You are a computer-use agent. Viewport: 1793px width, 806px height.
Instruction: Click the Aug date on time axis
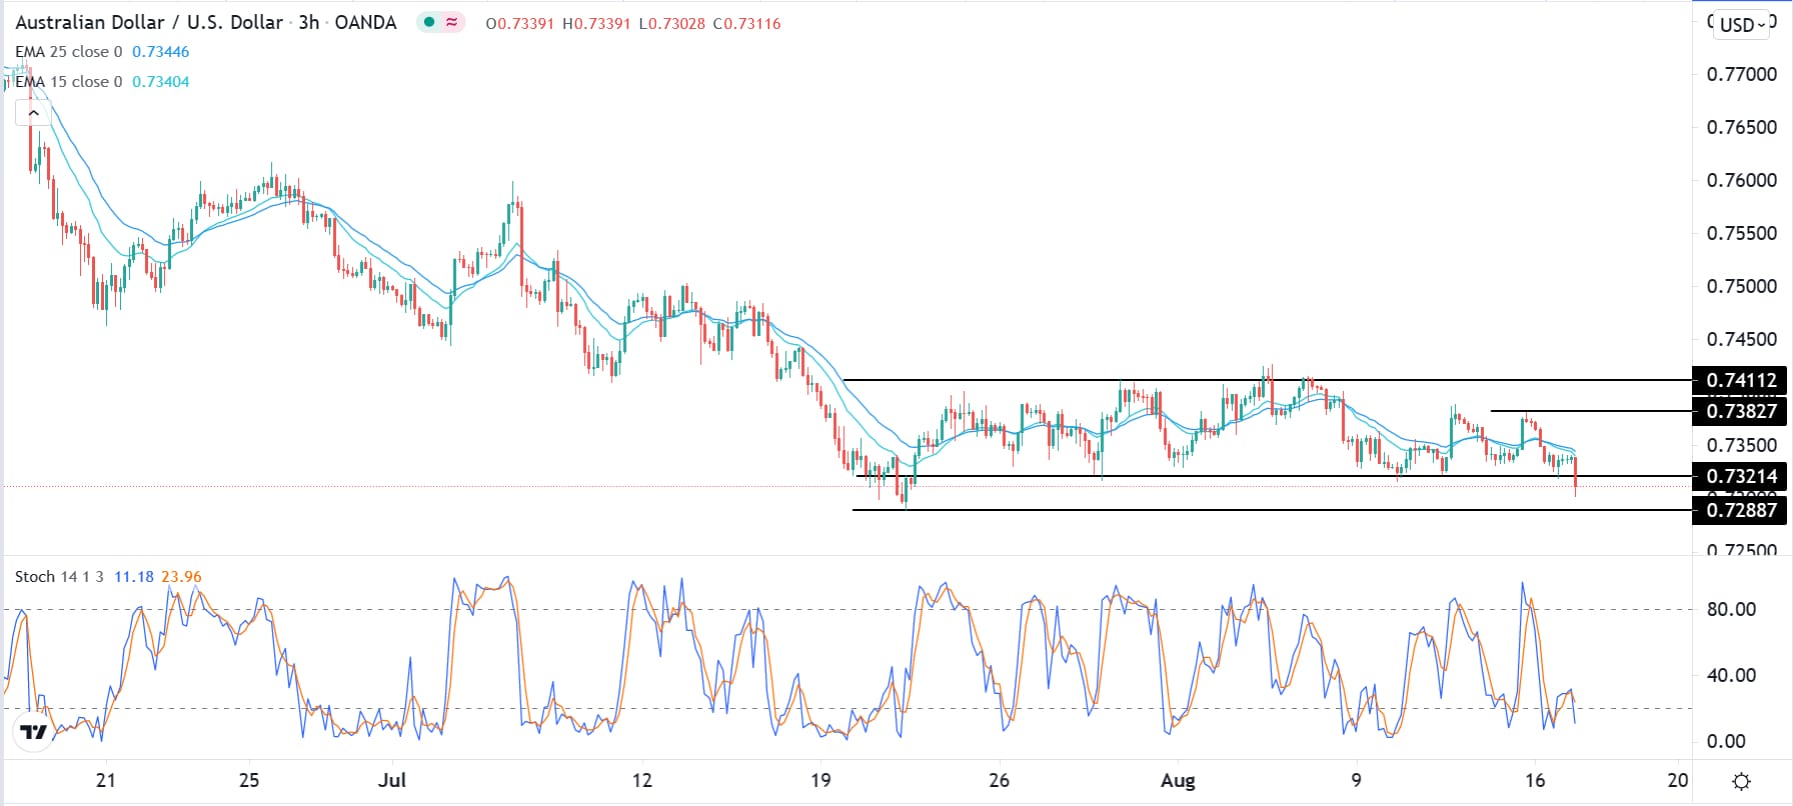point(1178,781)
